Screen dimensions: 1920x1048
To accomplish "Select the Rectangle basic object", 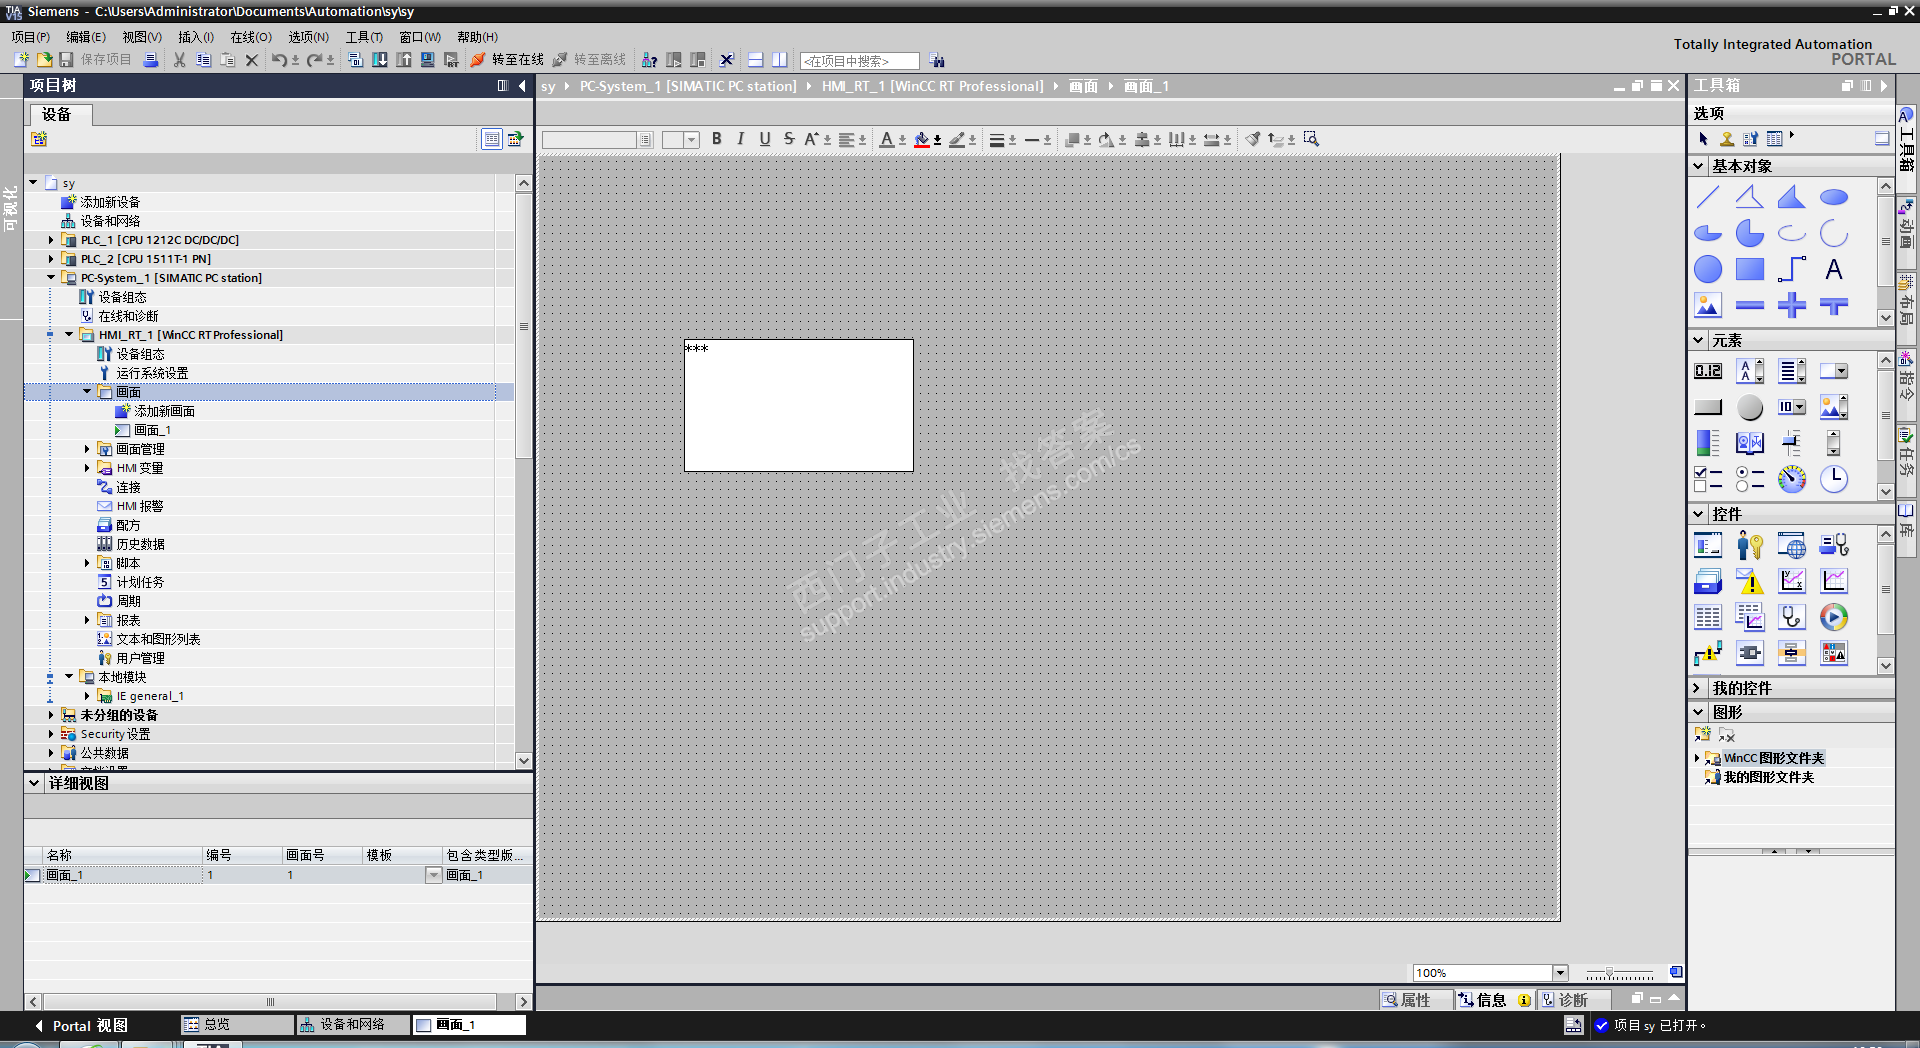I will coord(1750,269).
